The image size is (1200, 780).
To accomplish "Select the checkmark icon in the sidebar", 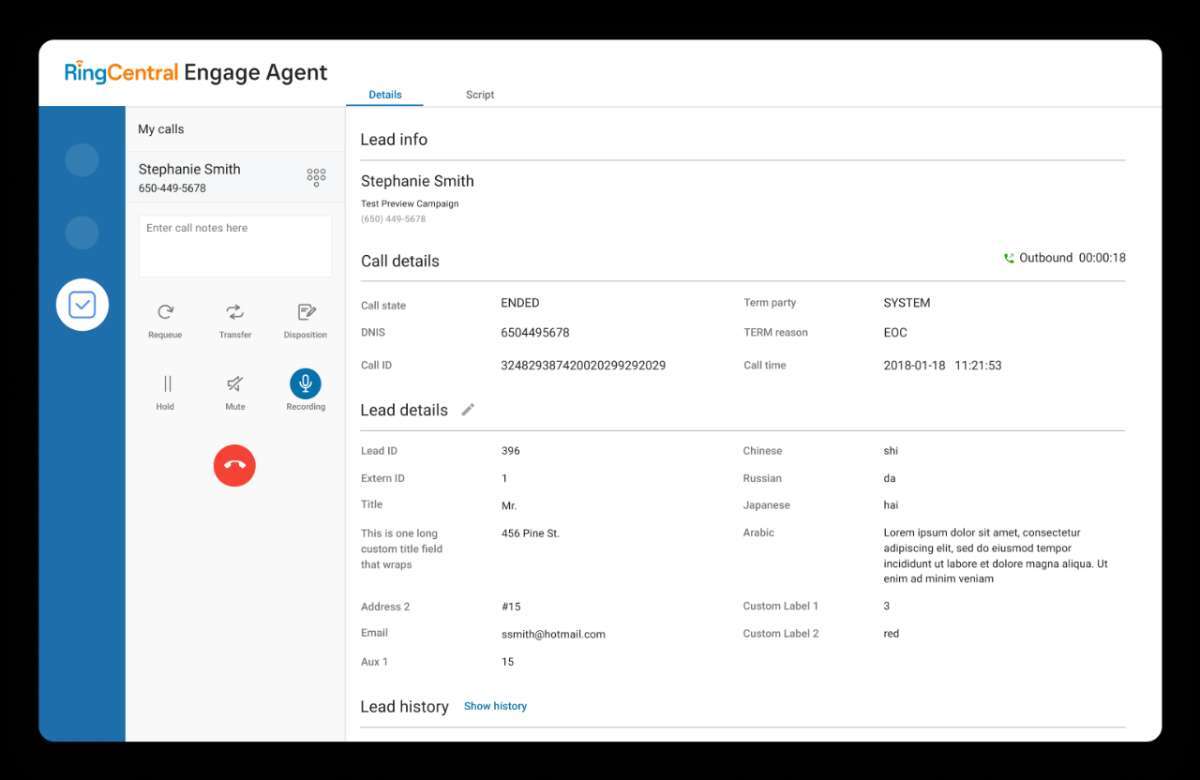I will (82, 305).
